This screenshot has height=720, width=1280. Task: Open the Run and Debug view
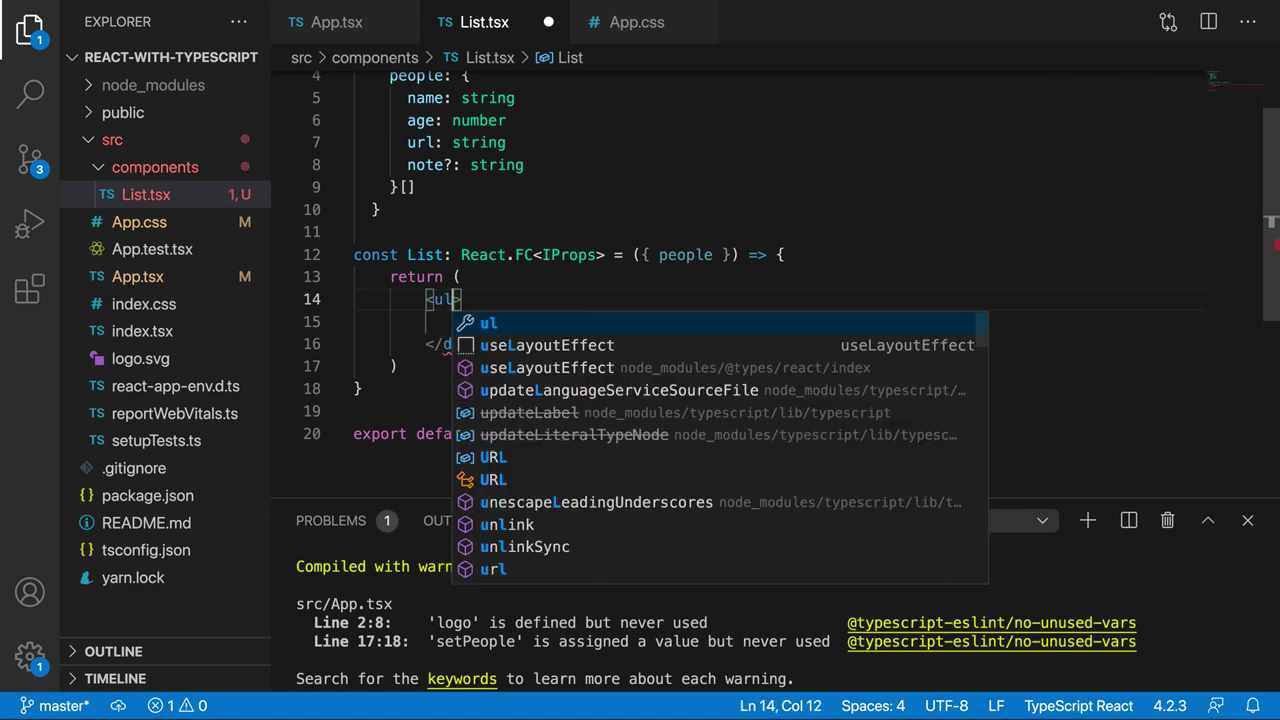tap(30, 224)
